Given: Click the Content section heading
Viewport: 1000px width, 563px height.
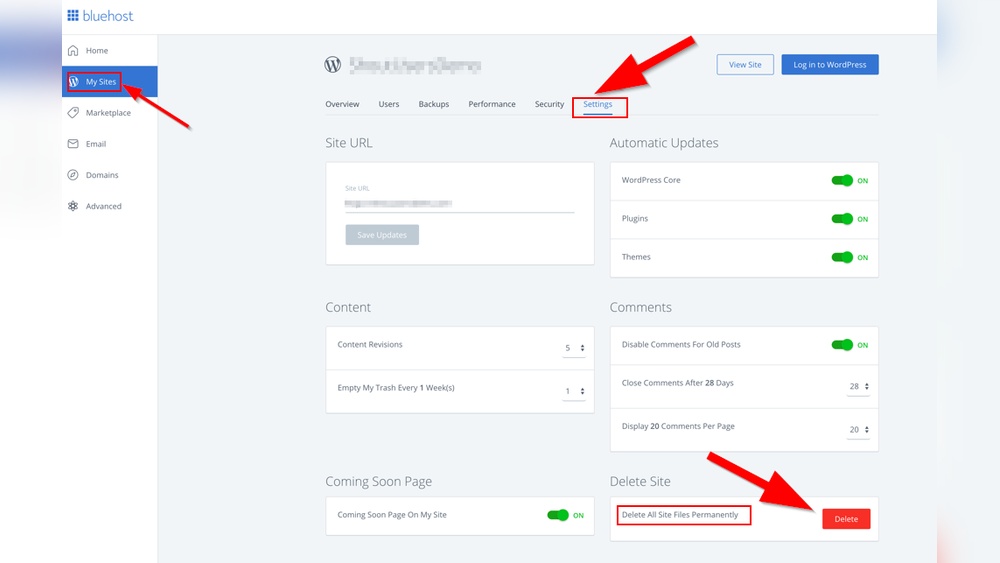Looking at the screenshot, I should pos(348,307).
